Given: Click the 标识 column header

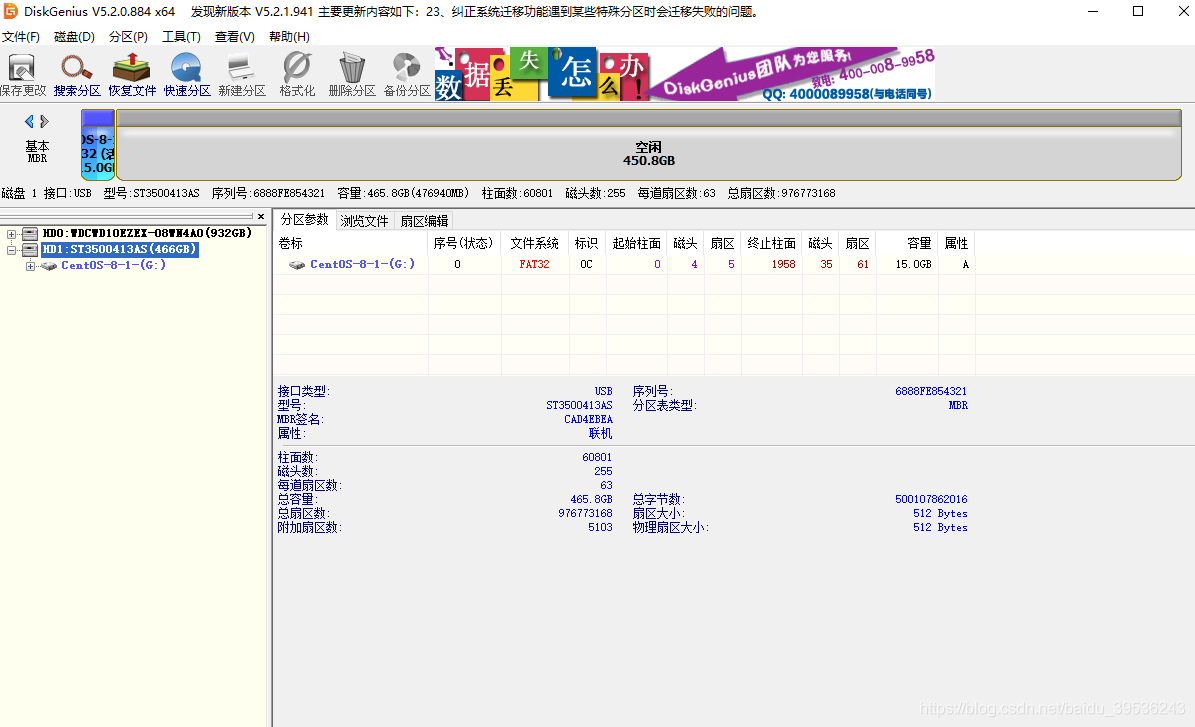Looking at the screenshot, I should click(x=587, y=243).
